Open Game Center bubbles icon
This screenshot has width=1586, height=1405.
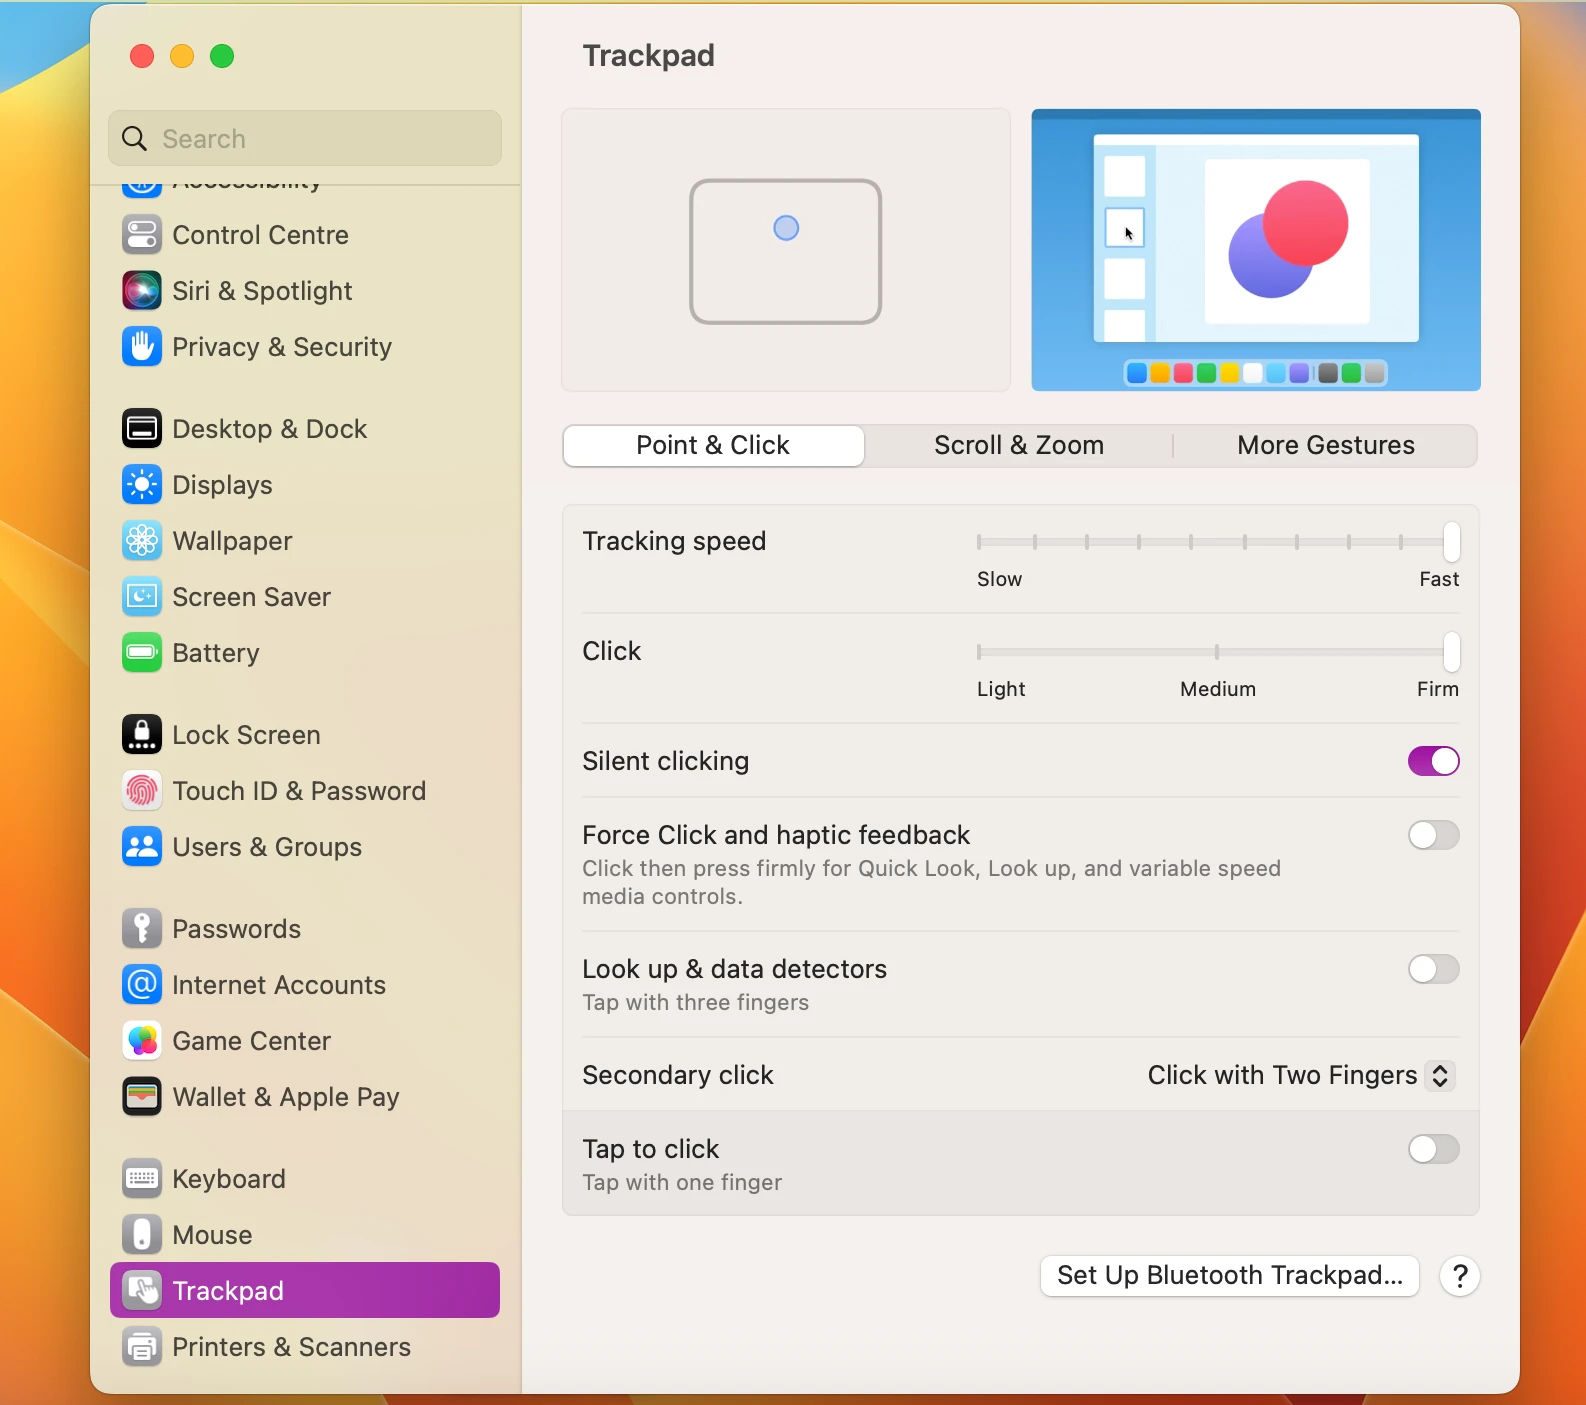(141, 1041)
